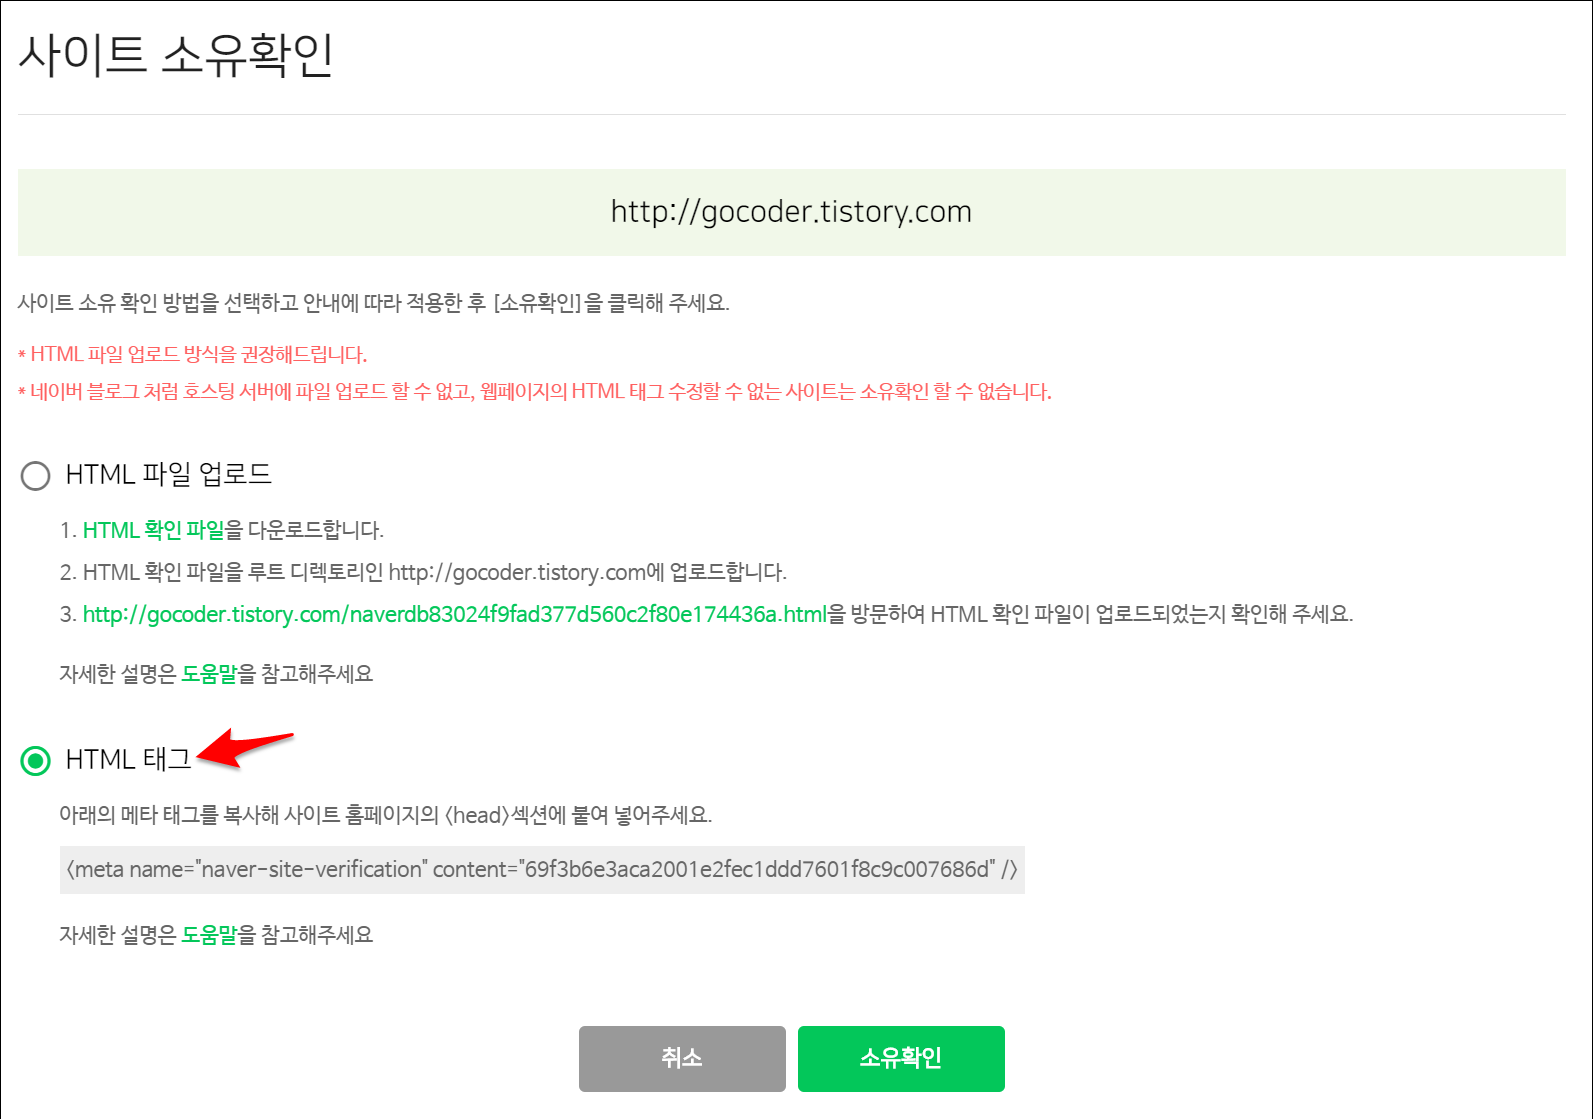Open the naverdb83024f9fad377d560c2f80e174436a.html verification URL
This screenshot has width=1593, height=1119.
(x=455, y=614)
